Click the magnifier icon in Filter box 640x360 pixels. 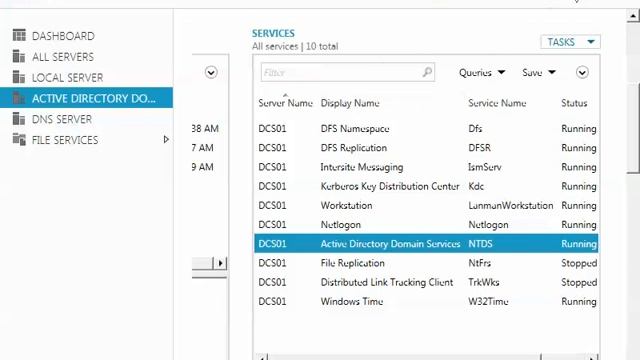[x=427, y=72]
